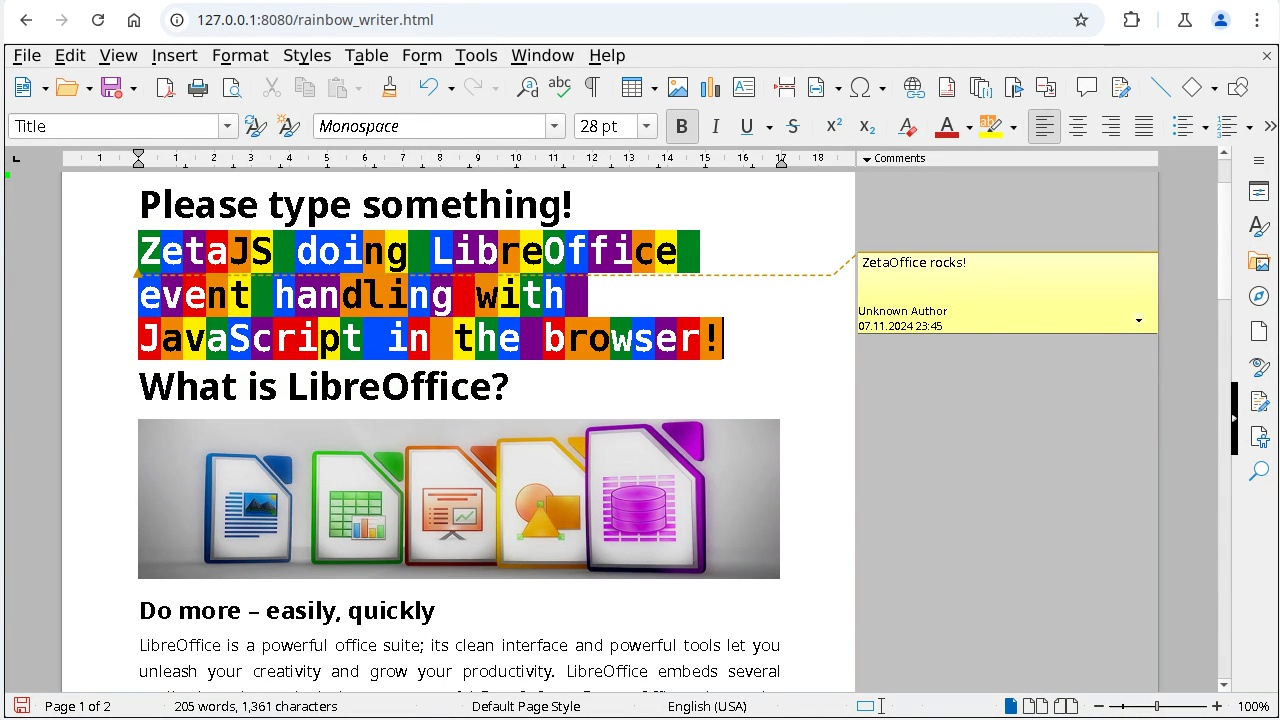Click English (USA) language status
The image size is (1280, 720).
pos(707,706)
